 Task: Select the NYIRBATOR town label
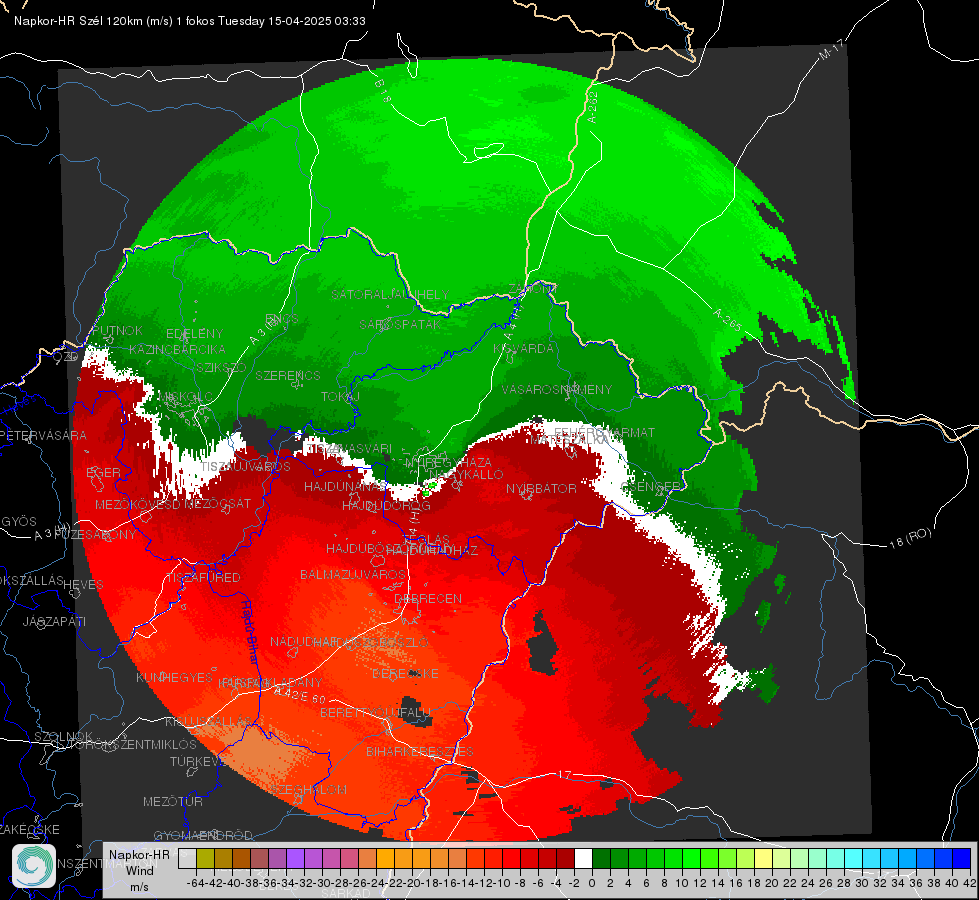(541, 488)
